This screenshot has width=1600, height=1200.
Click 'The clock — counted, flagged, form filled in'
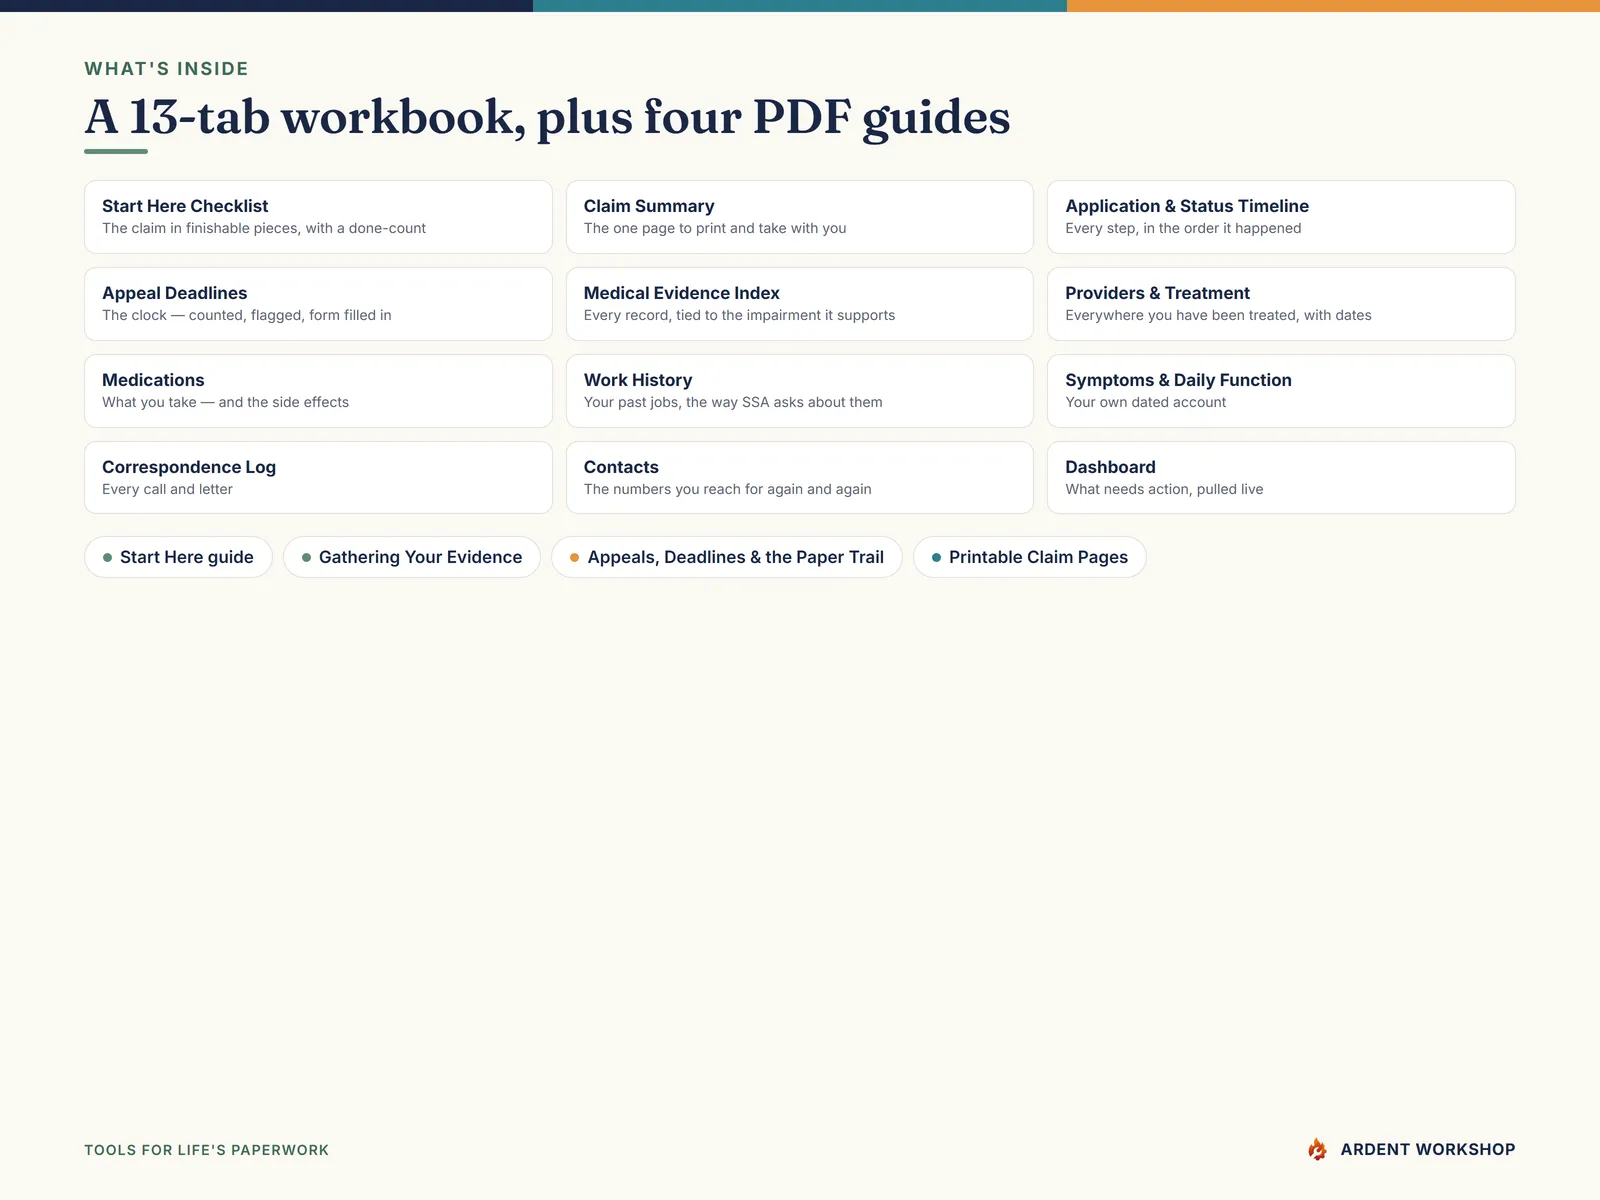(247, 315)
